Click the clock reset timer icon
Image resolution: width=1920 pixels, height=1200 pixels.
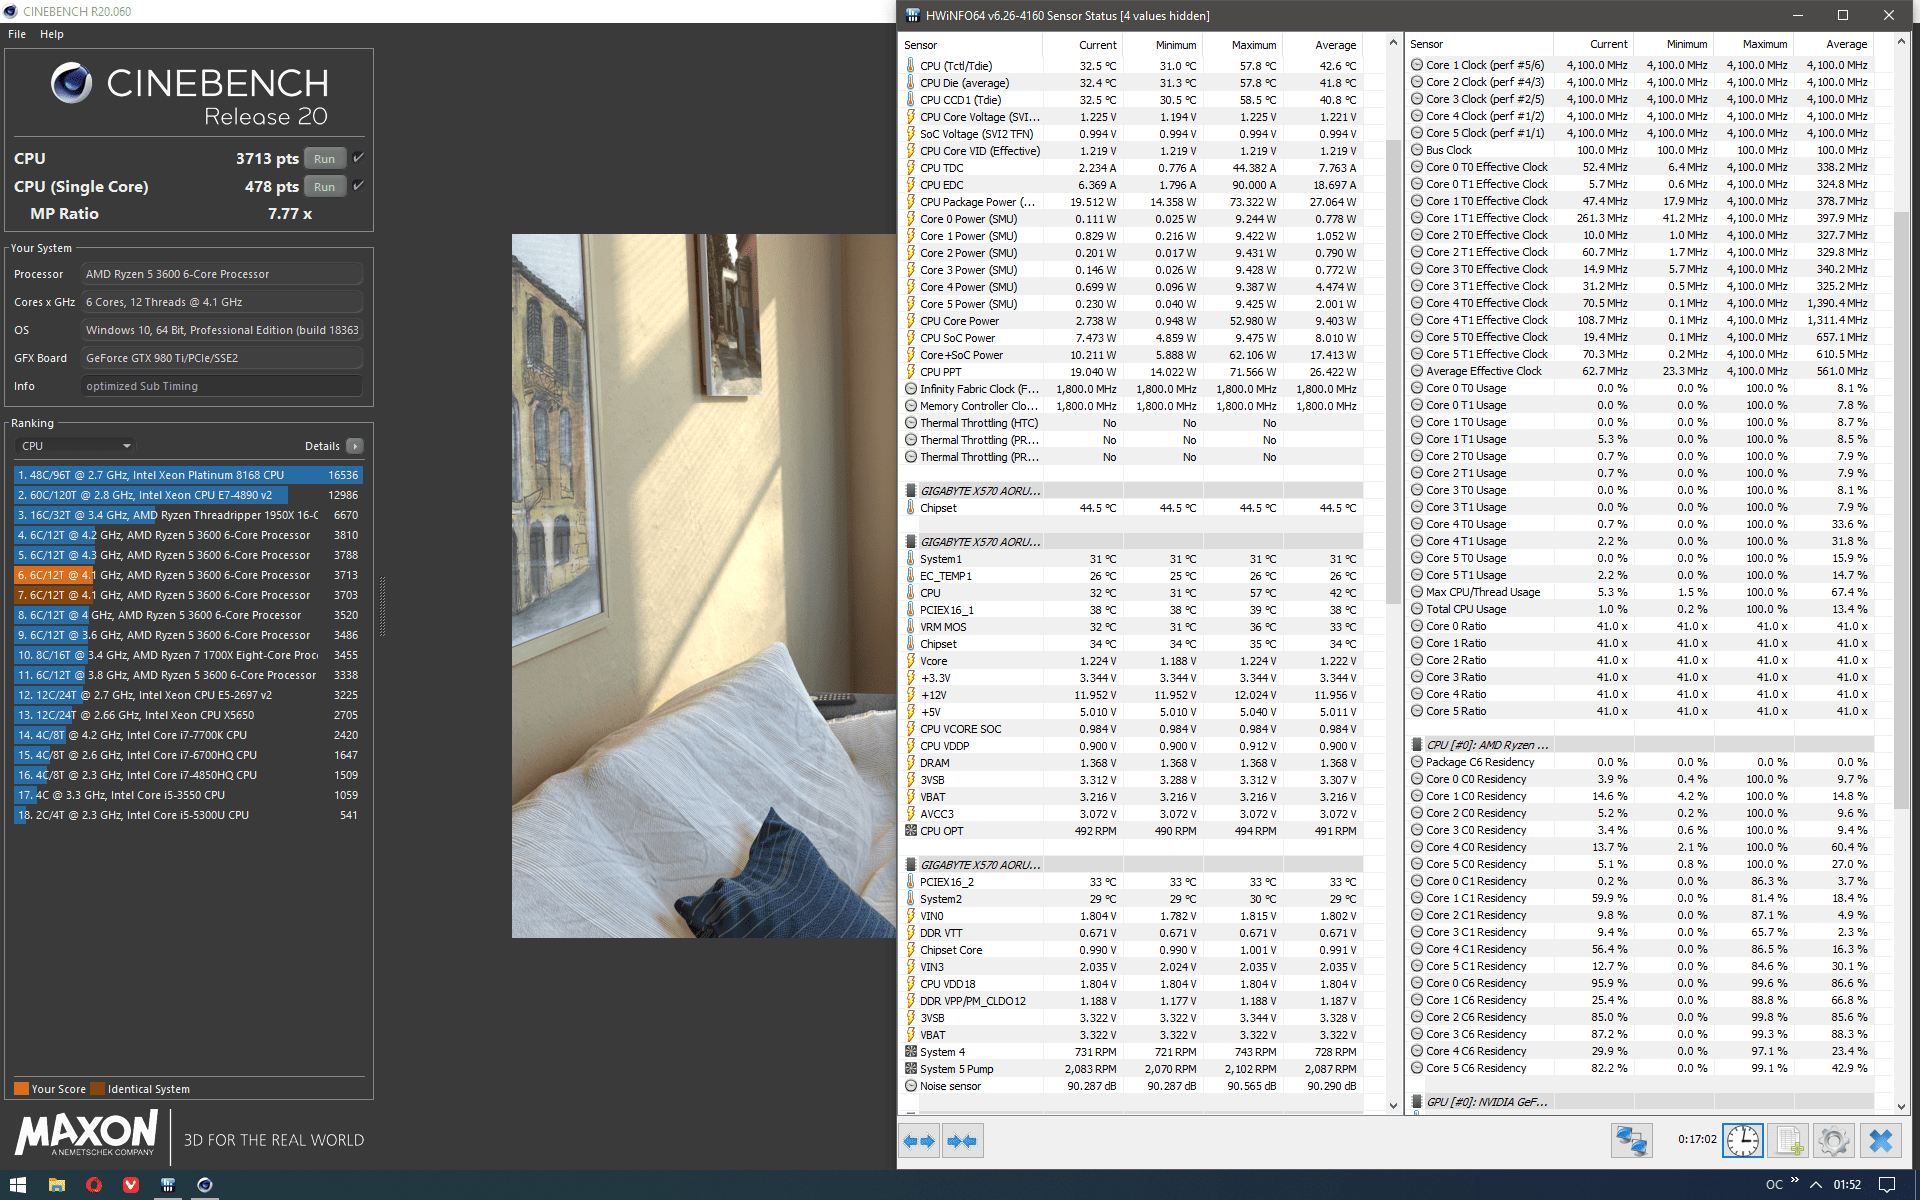click(1742, 1141)
